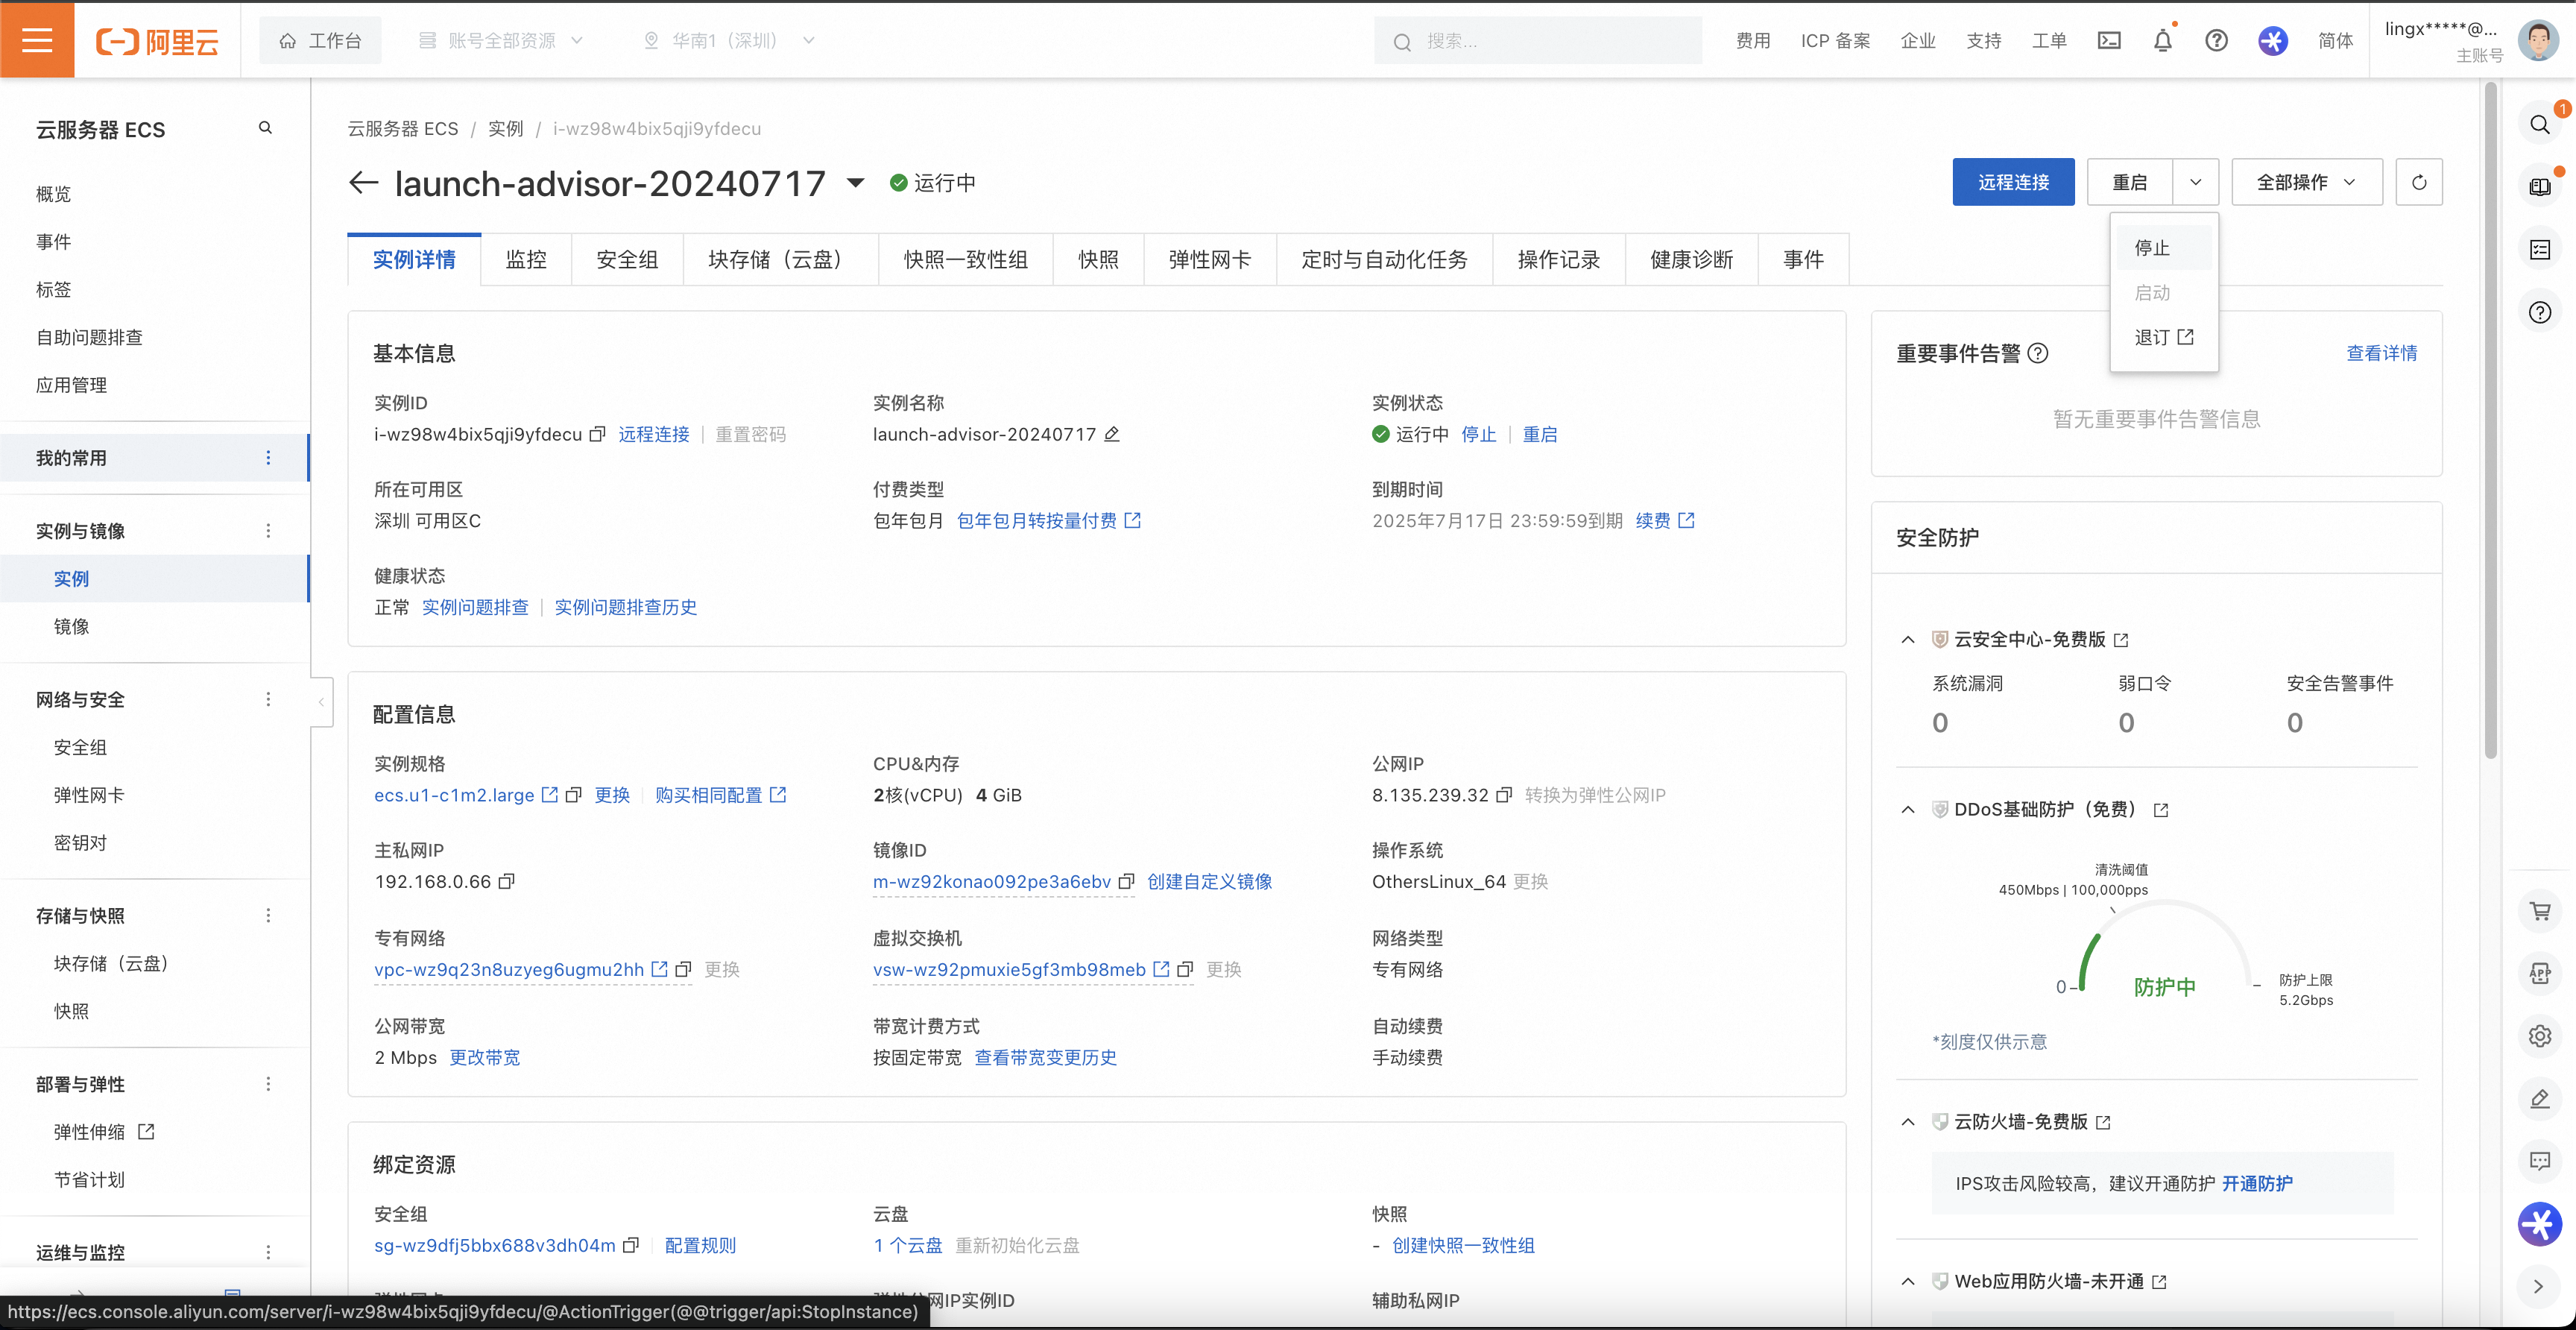The image size is (2576, 1330).
Task: Open the 工作台 workbench button
Action: (320, 41)
